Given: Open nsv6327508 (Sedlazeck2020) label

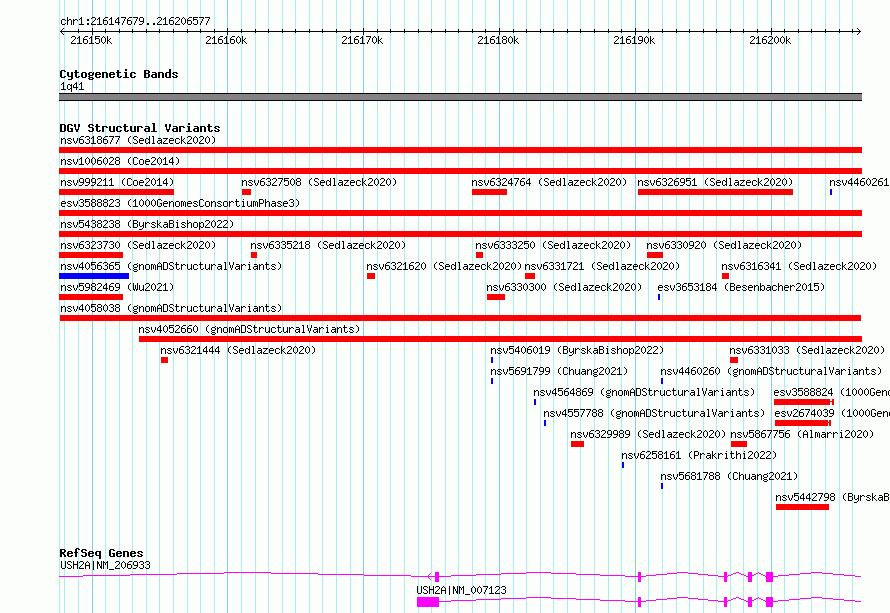Looking at the screenshot, I should [319, 182].
